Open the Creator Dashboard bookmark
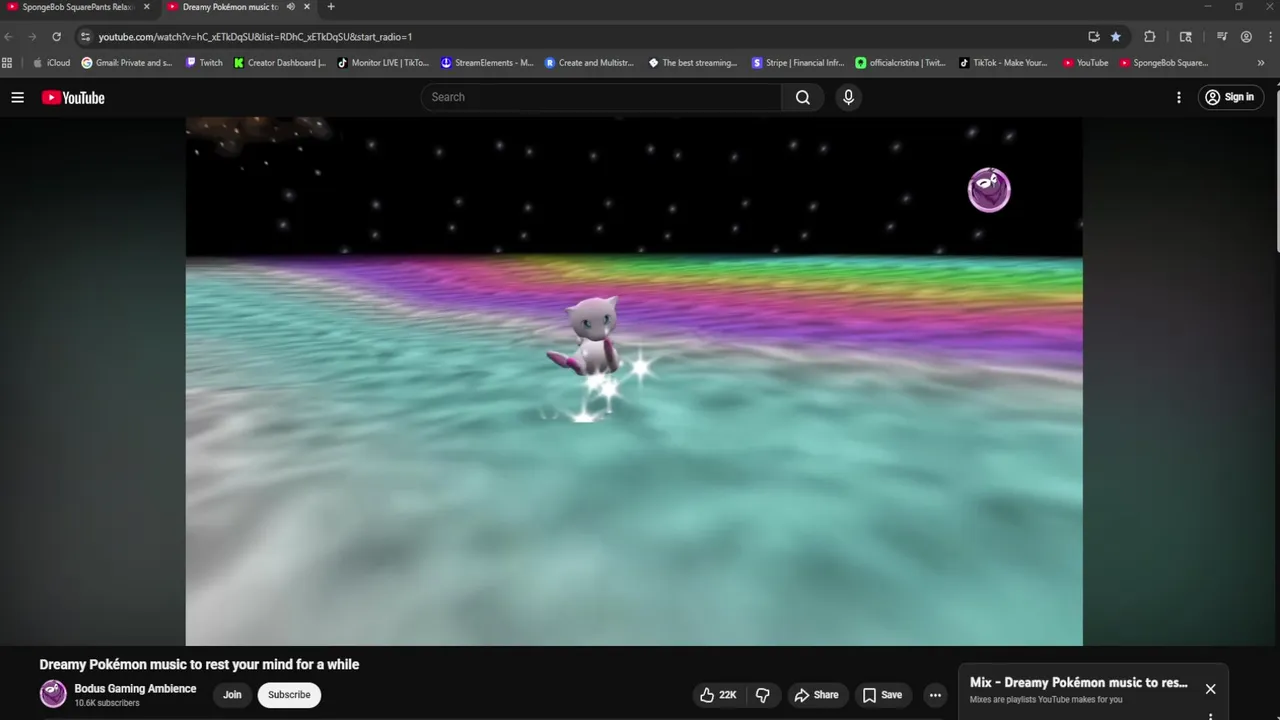 pyautogui.click(x=280, y=63)
